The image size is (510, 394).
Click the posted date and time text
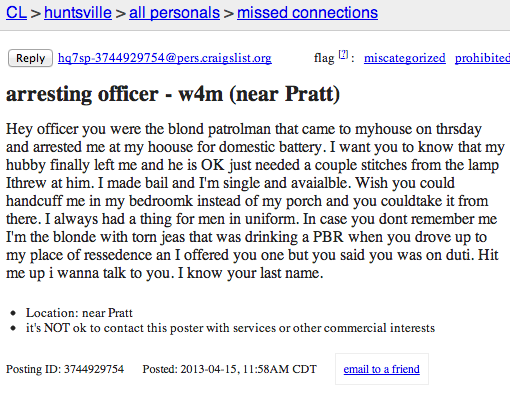click(229, 369)
